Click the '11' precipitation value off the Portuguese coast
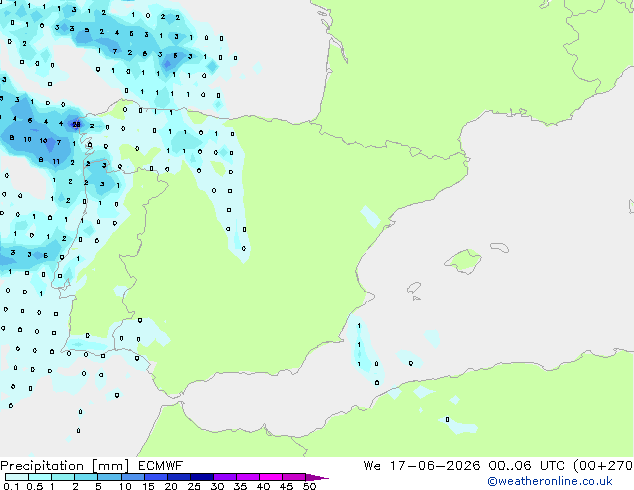Screen dimensions: 634x490 56,162
